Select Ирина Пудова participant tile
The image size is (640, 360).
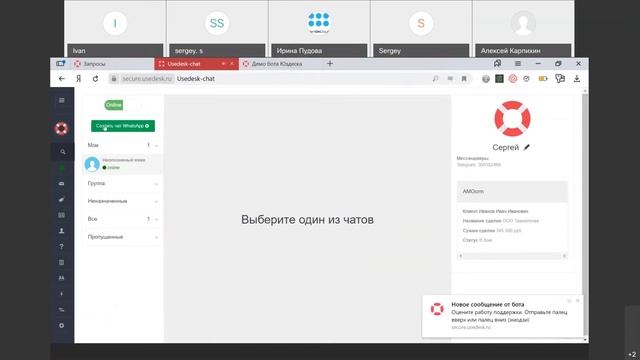[x=319, y=29]
